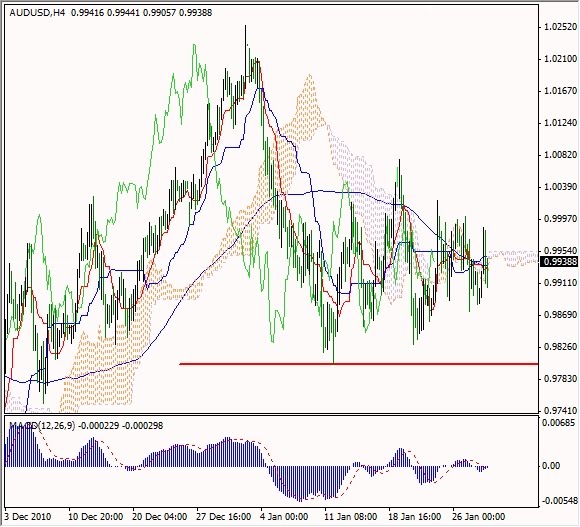580x527 pixels.
Task: Click the 1.01240 price axis label
Action: click(560, 123)
